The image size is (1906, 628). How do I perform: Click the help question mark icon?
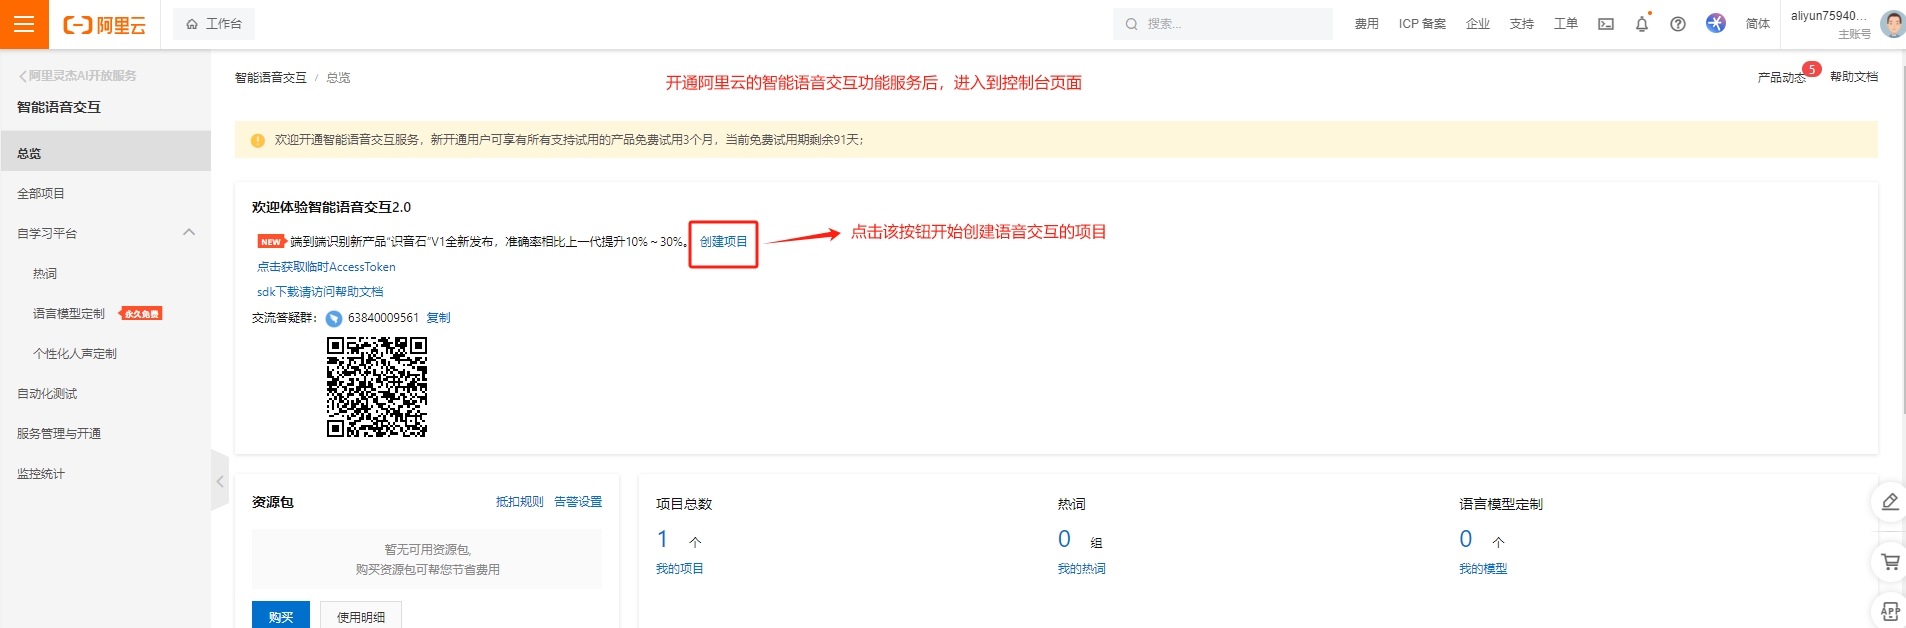(1677, 24)
